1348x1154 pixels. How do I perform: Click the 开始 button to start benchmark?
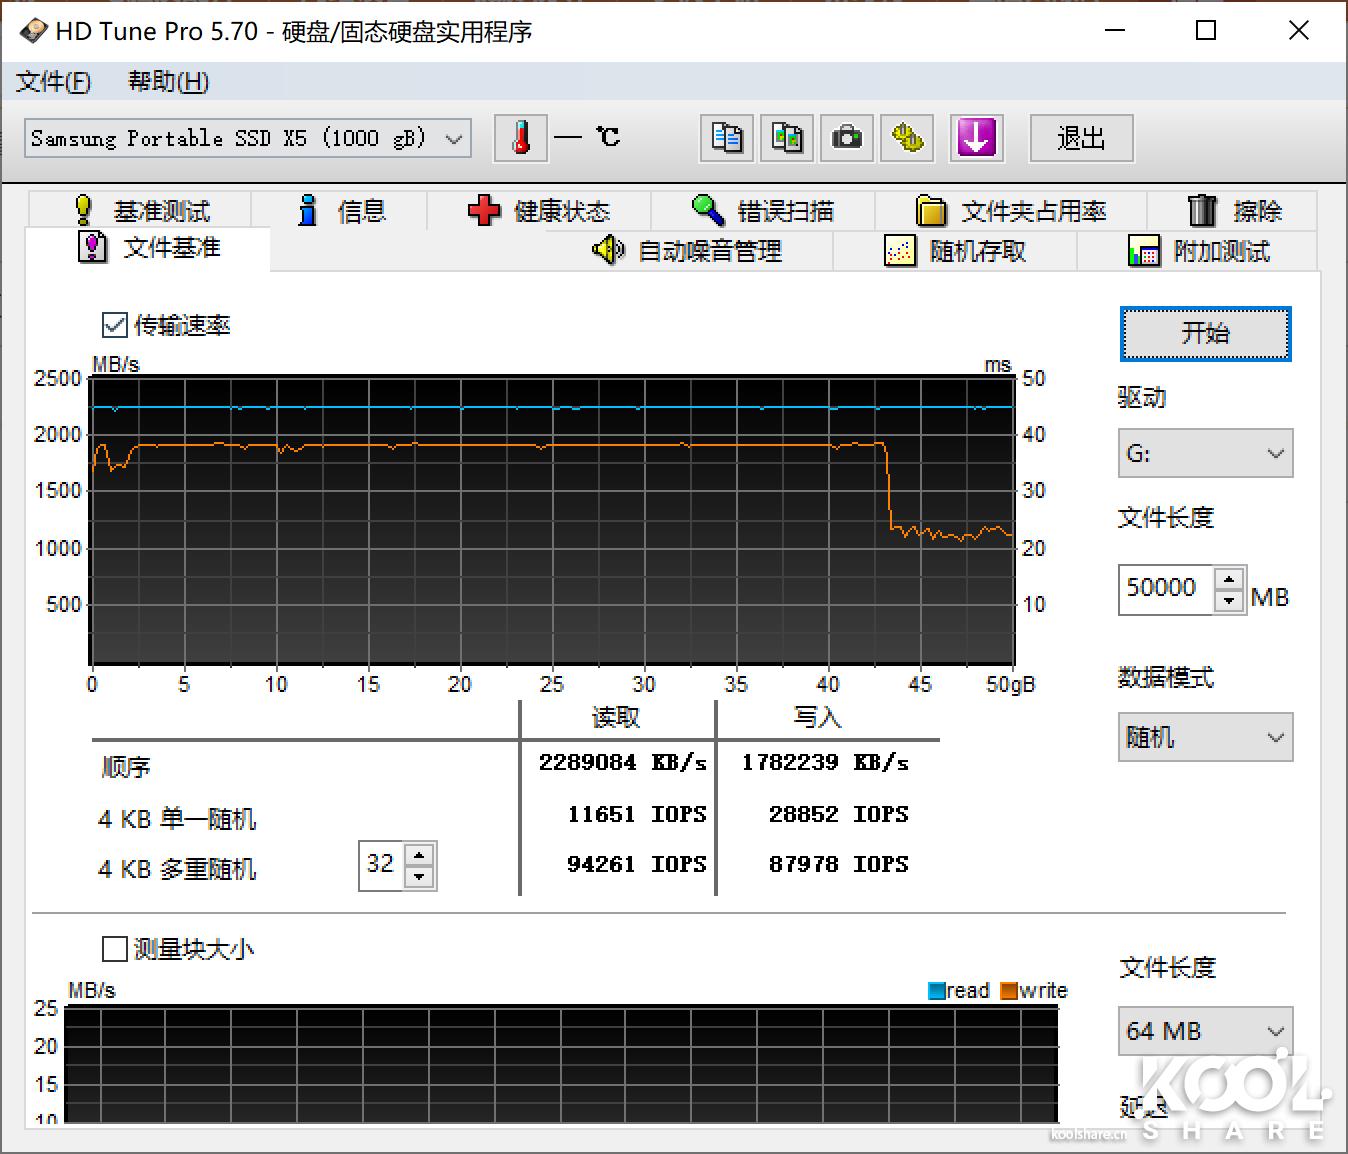click(x=1204, y=334)
